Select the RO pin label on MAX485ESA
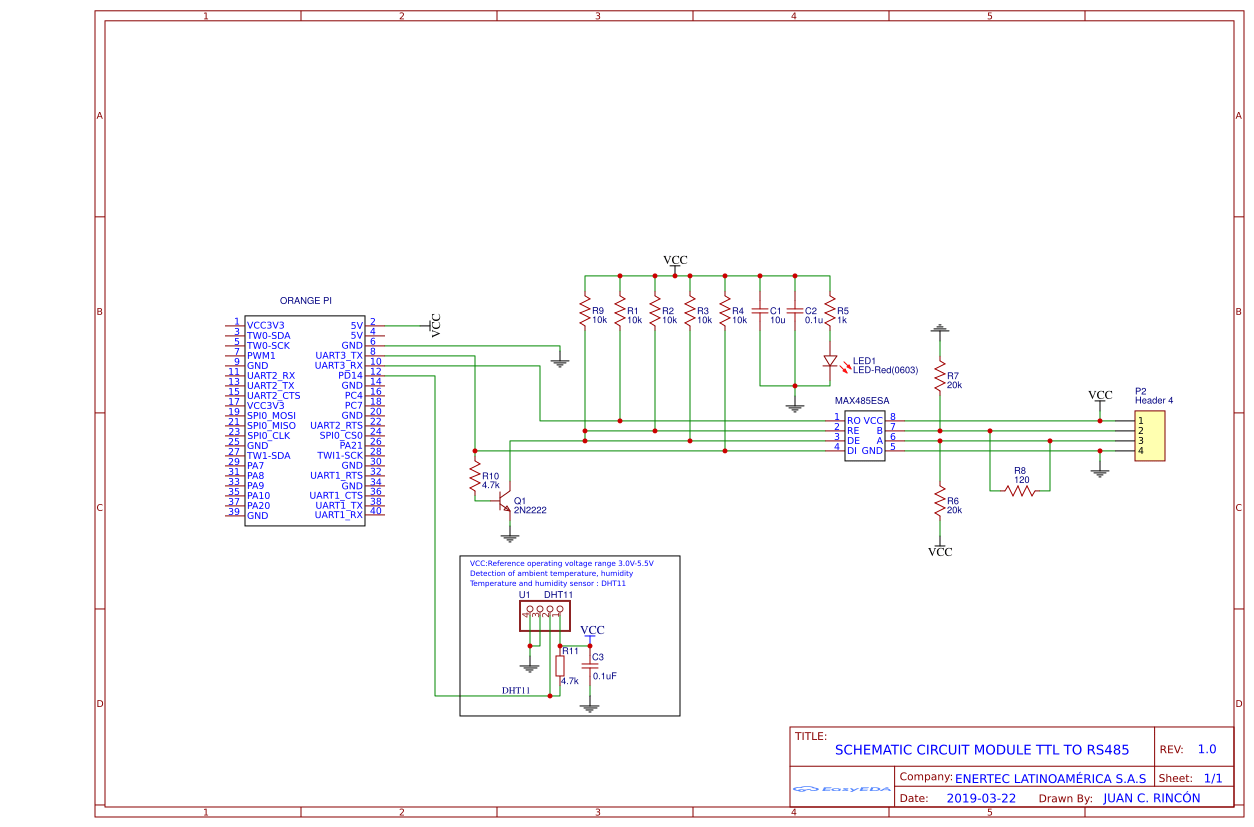Image resolution: width=1254 pixels, height=827 pixels. [x=853, y=421]
